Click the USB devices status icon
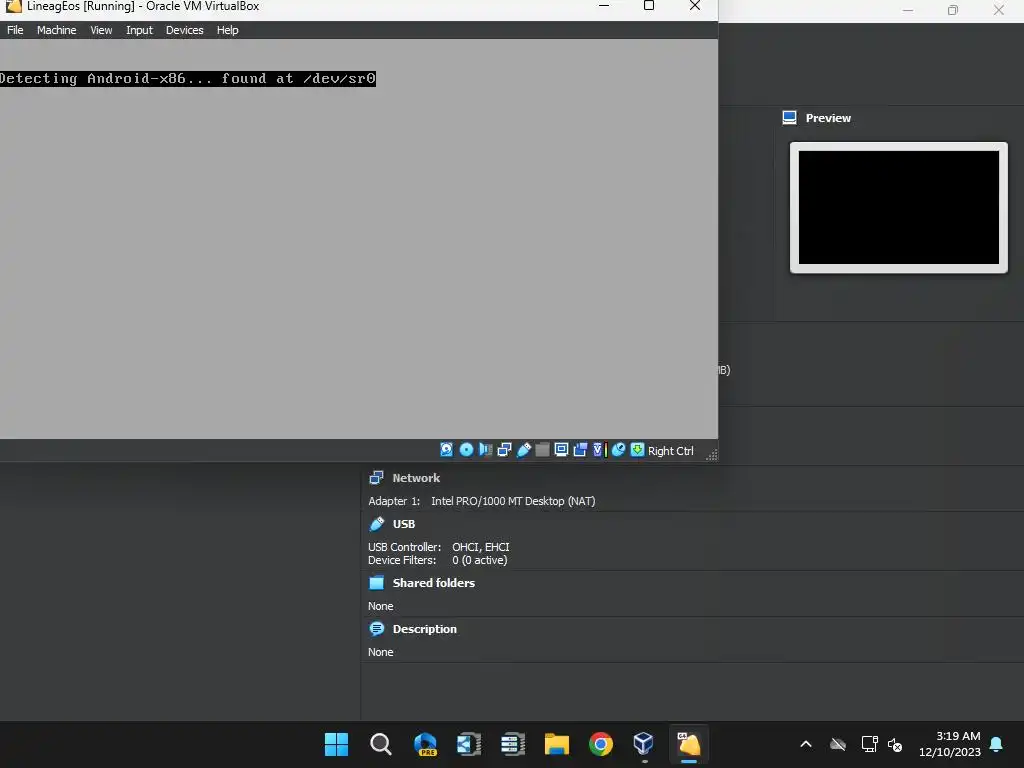1024x768 pixels. click(x=524, y=450)
